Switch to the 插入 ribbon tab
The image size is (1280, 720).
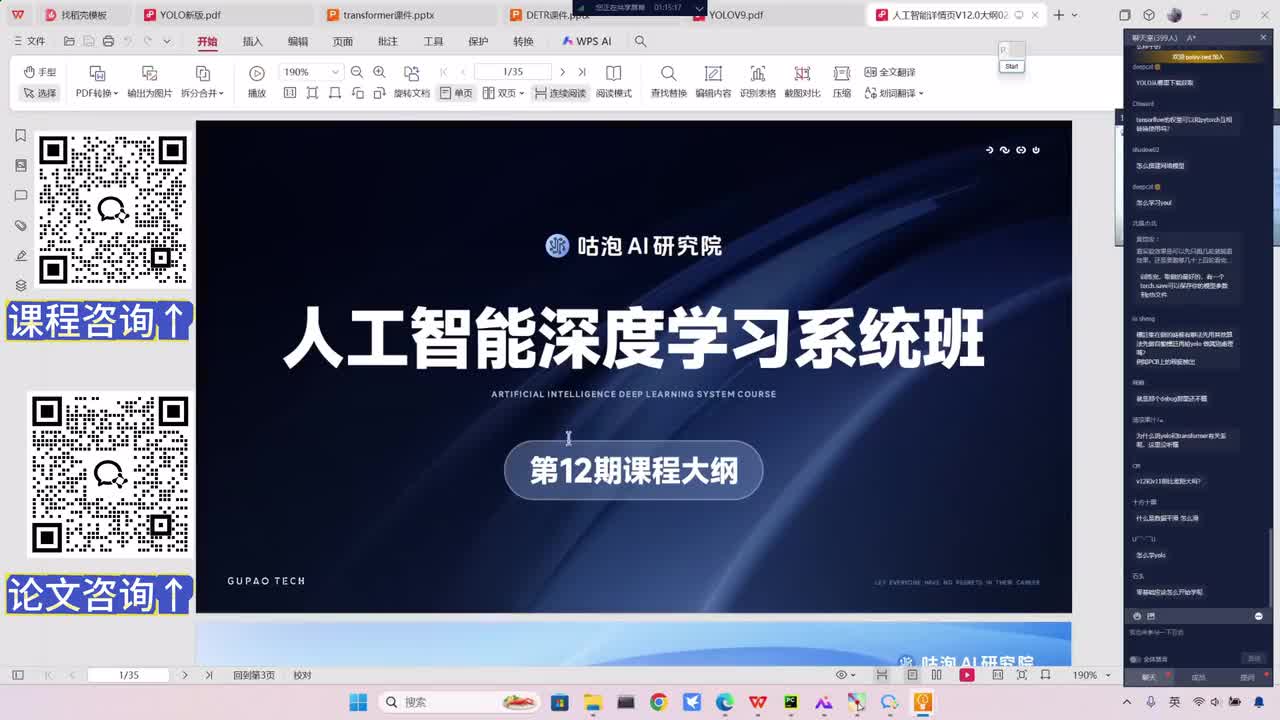click(253, 41)
